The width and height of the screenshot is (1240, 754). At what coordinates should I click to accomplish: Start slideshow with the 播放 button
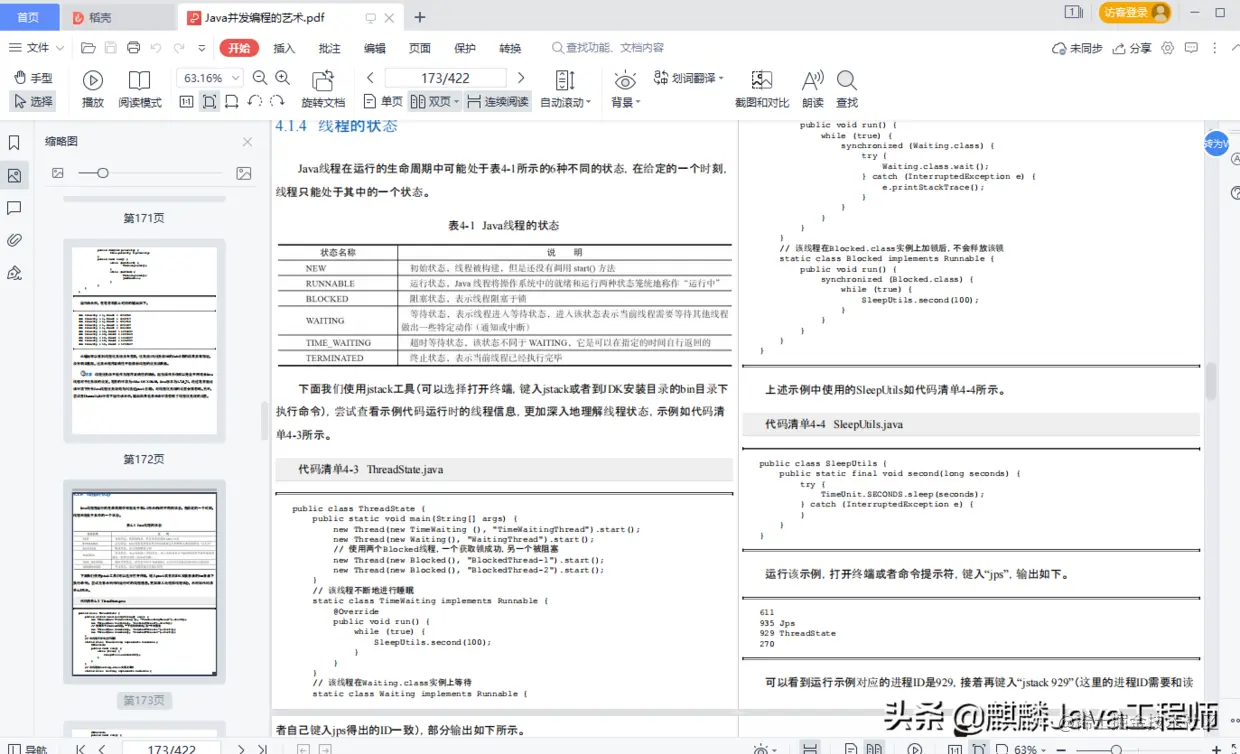pyautogui.click(x=93, y=89)
